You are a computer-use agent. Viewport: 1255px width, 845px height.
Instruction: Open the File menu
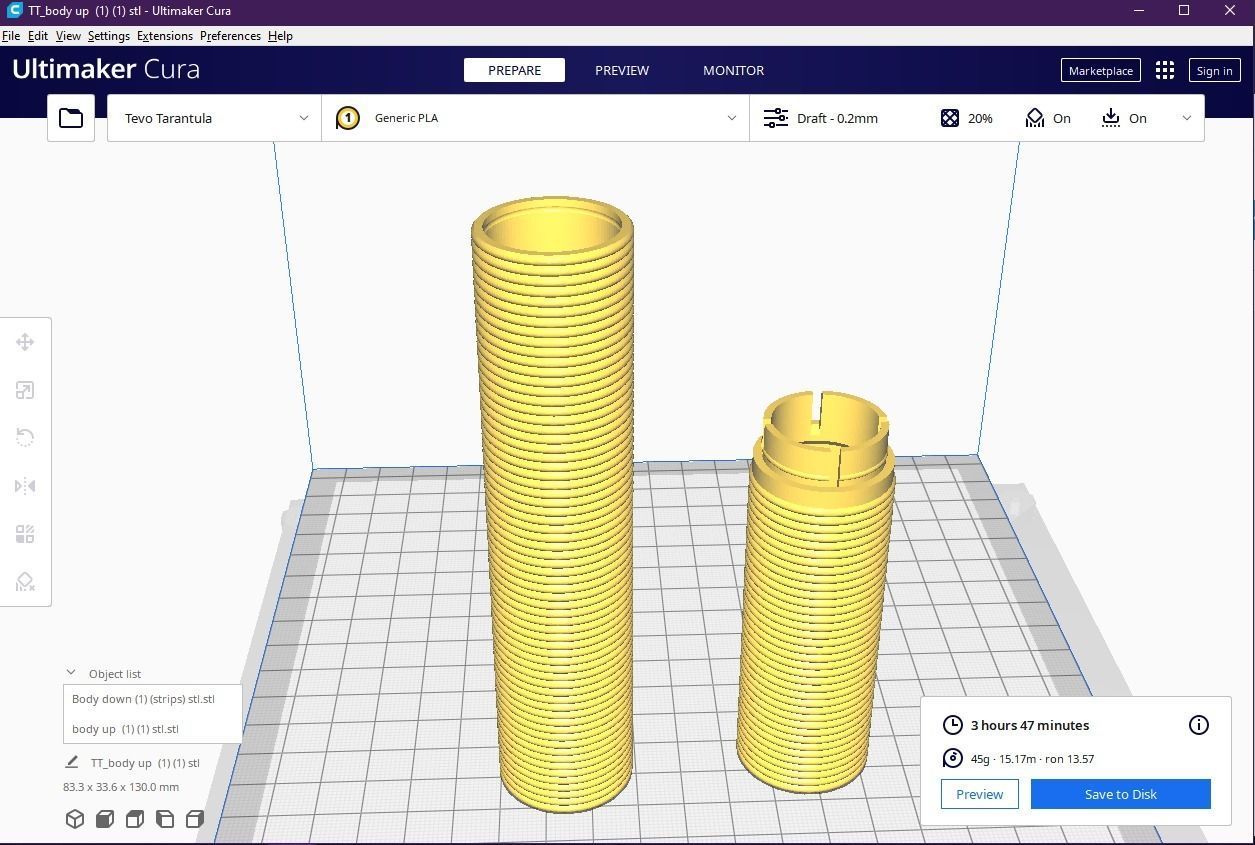click(x=11, y=36)
